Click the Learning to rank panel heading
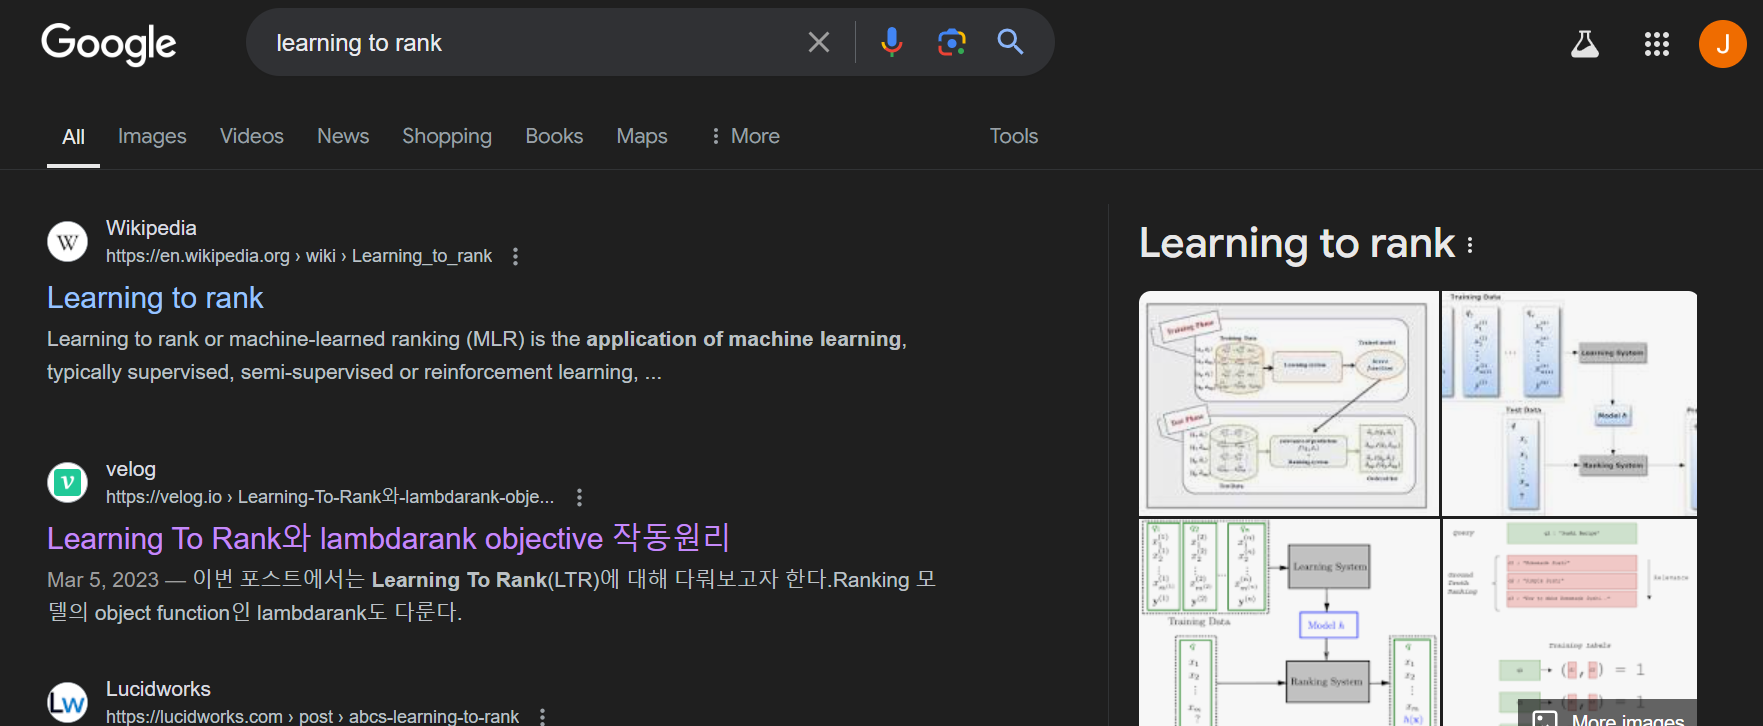The image size is (1763, 726). (x=1297, y=243)
